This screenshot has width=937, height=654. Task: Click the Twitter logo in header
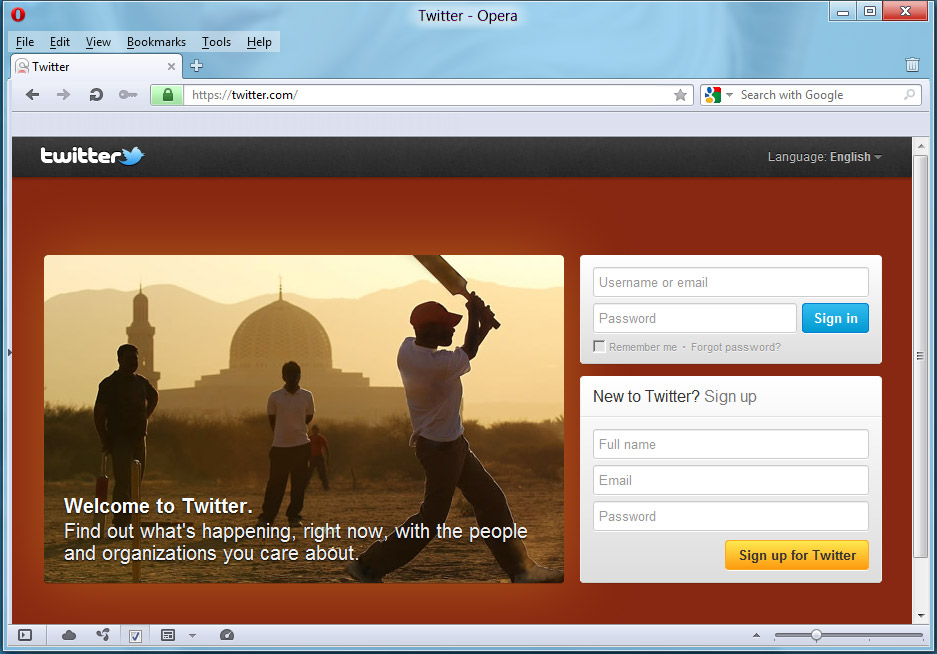pyautogui.click(x=92, y=156)
